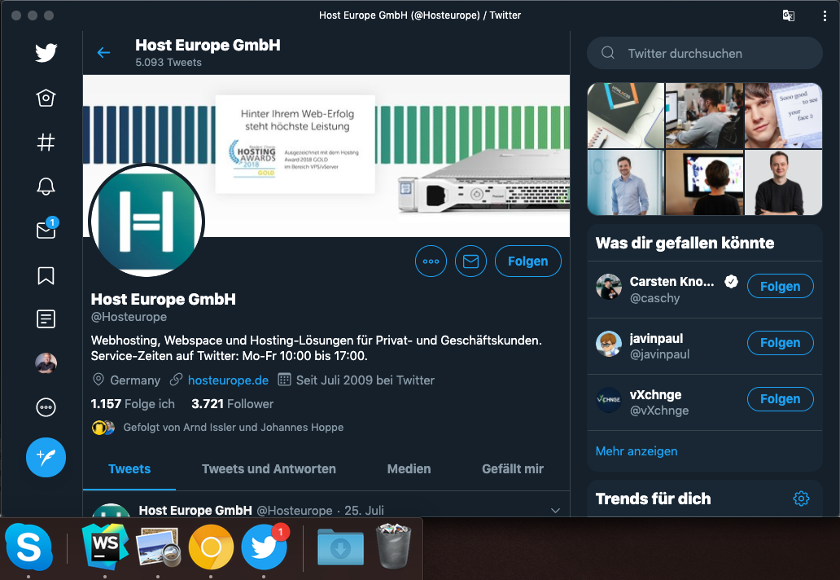This screenshot has height=580, width=840.
Task: Open 1.157 Folge ich list
Action: pos(133,404)
